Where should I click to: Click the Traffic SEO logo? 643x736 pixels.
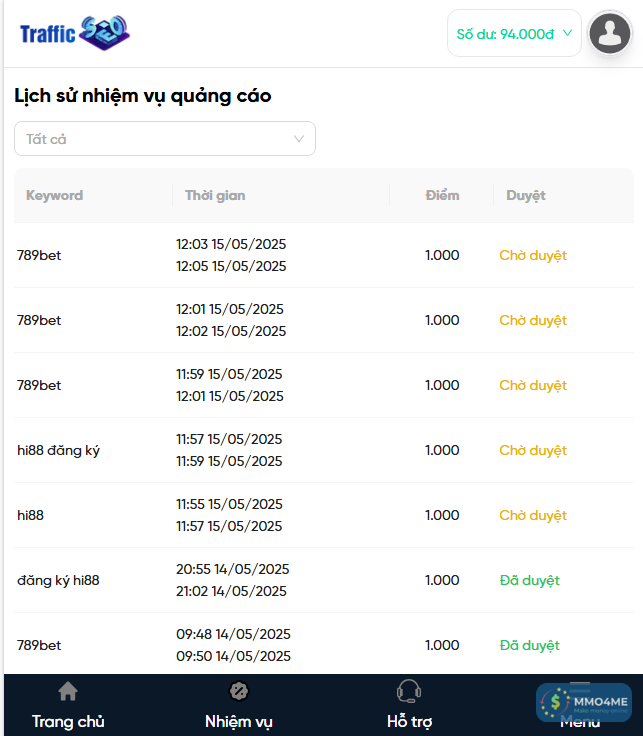click(x=75, y=33)
